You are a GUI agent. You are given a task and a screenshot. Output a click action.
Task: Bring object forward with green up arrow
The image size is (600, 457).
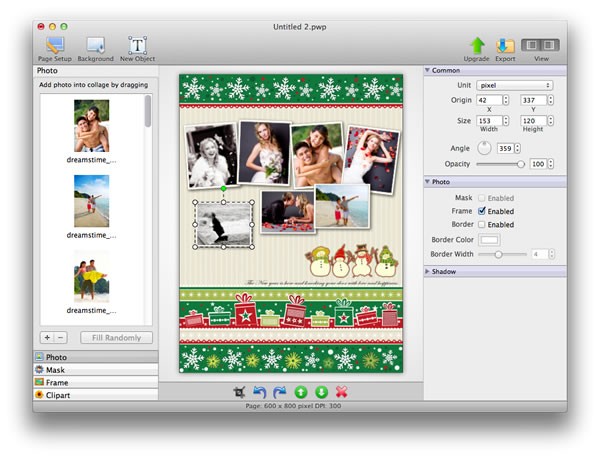[x=301, y=392]
